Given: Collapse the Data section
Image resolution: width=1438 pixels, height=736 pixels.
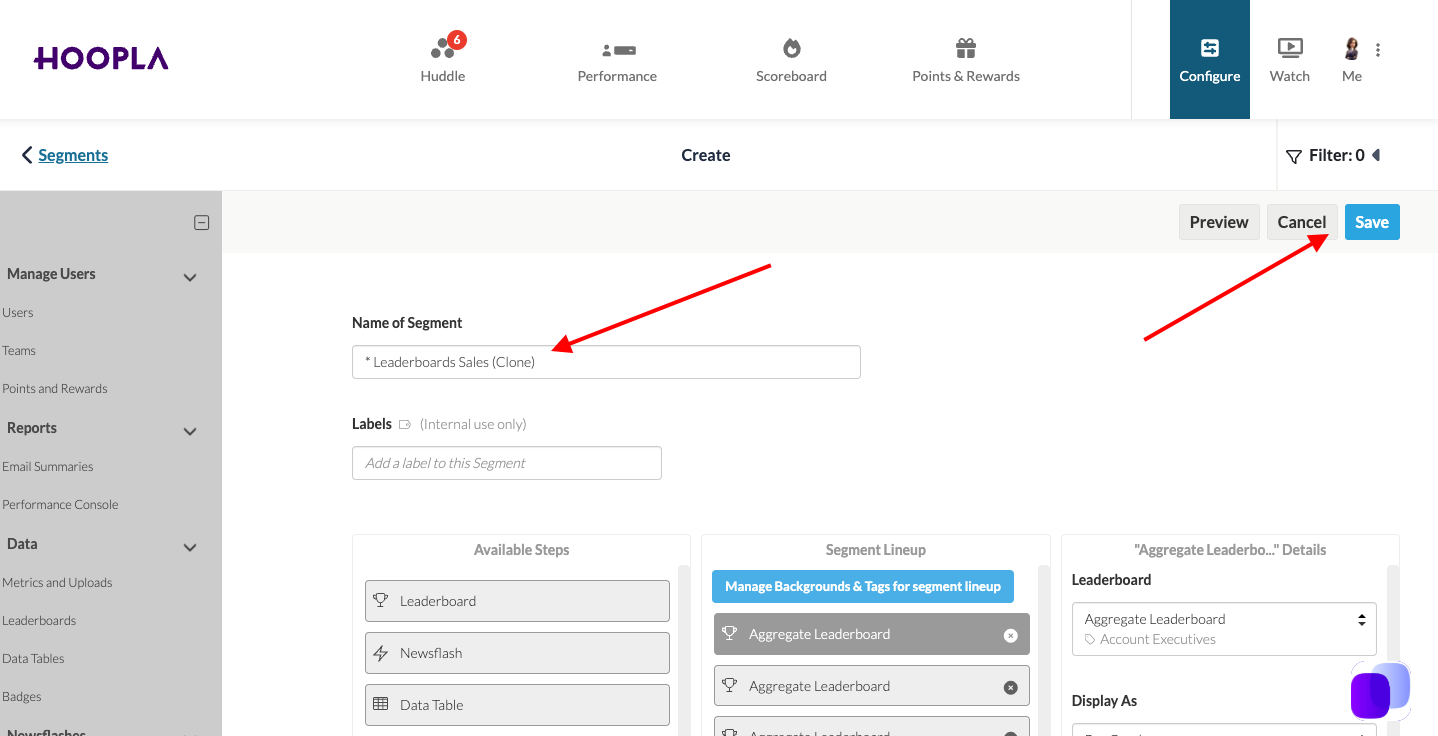Looking at the screenshot, I should pyautogui.click(x=190, y=547).
